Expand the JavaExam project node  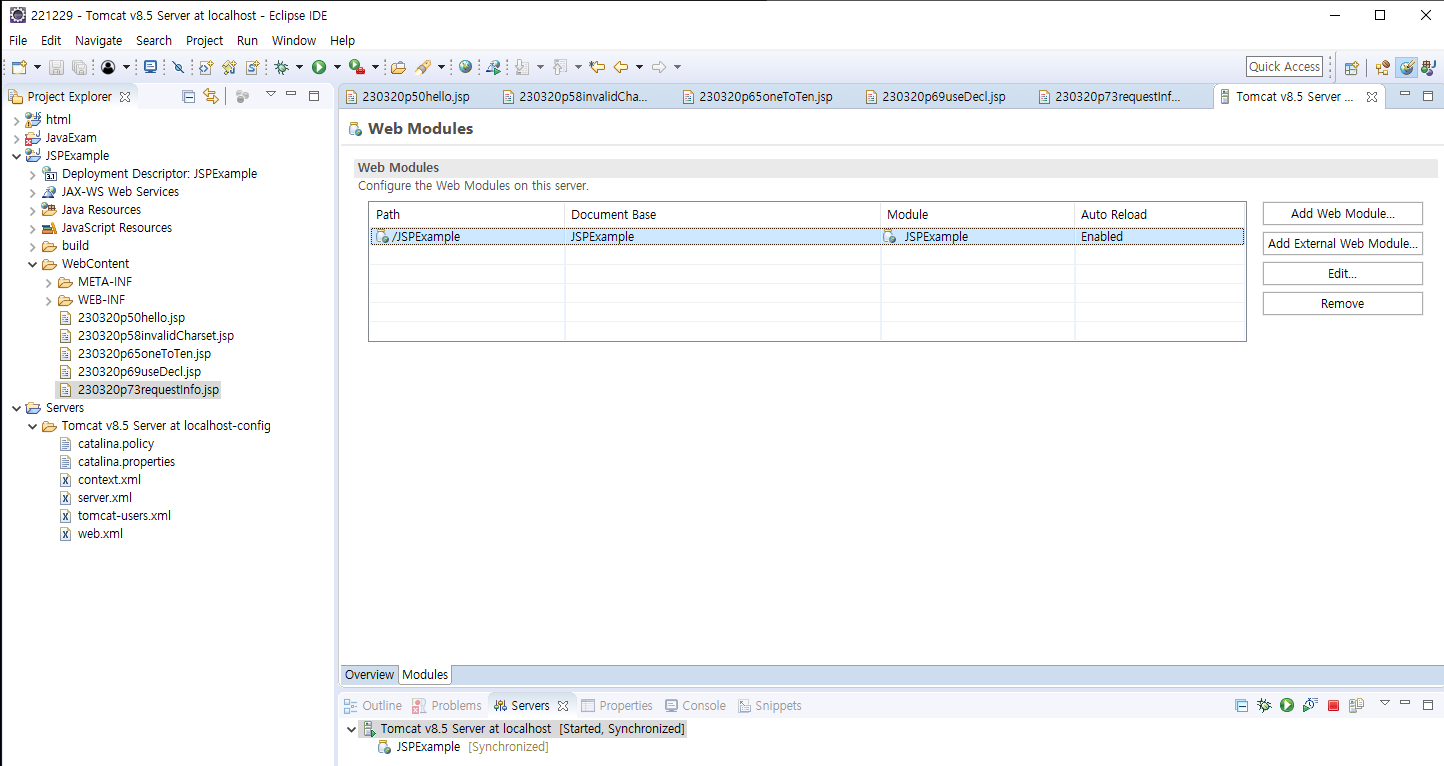16,138
